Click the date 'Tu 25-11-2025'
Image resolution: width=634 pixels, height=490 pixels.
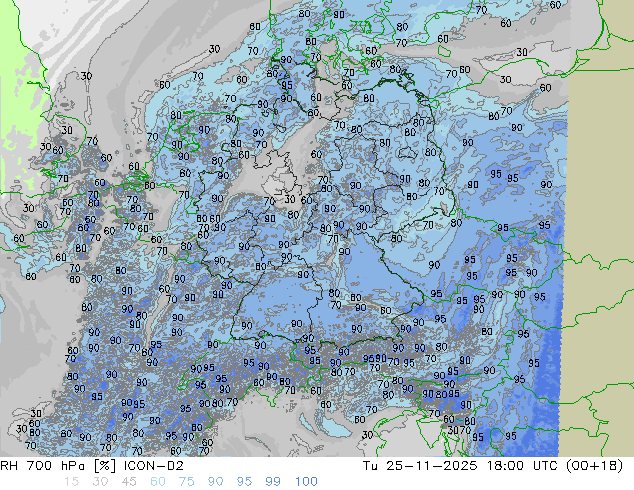(x=420, y=466)
